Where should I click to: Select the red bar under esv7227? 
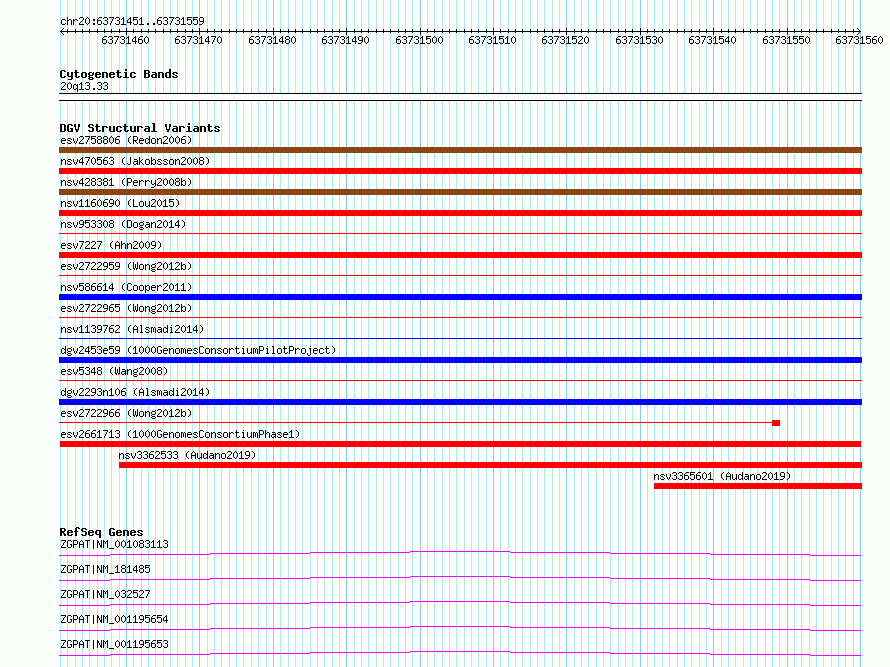tap(460, 255)
